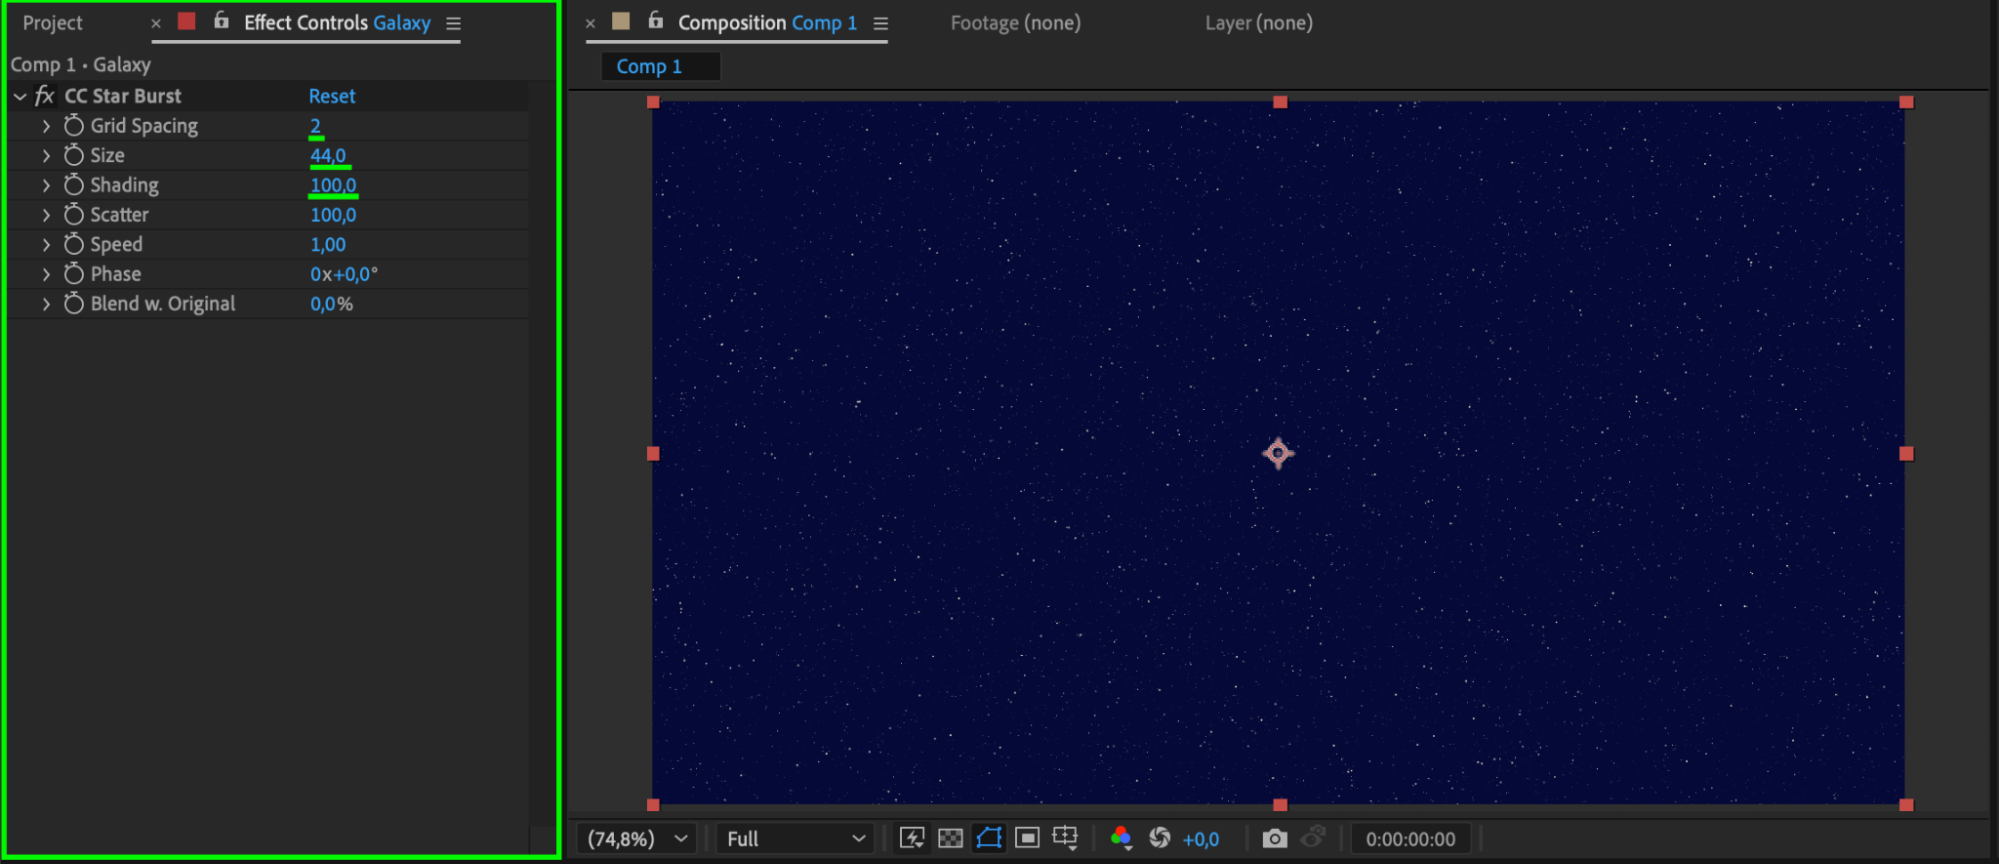Reset CC Star Burst effect
Viewport: 1999px width, 864px height.
[x=332, y=96]
